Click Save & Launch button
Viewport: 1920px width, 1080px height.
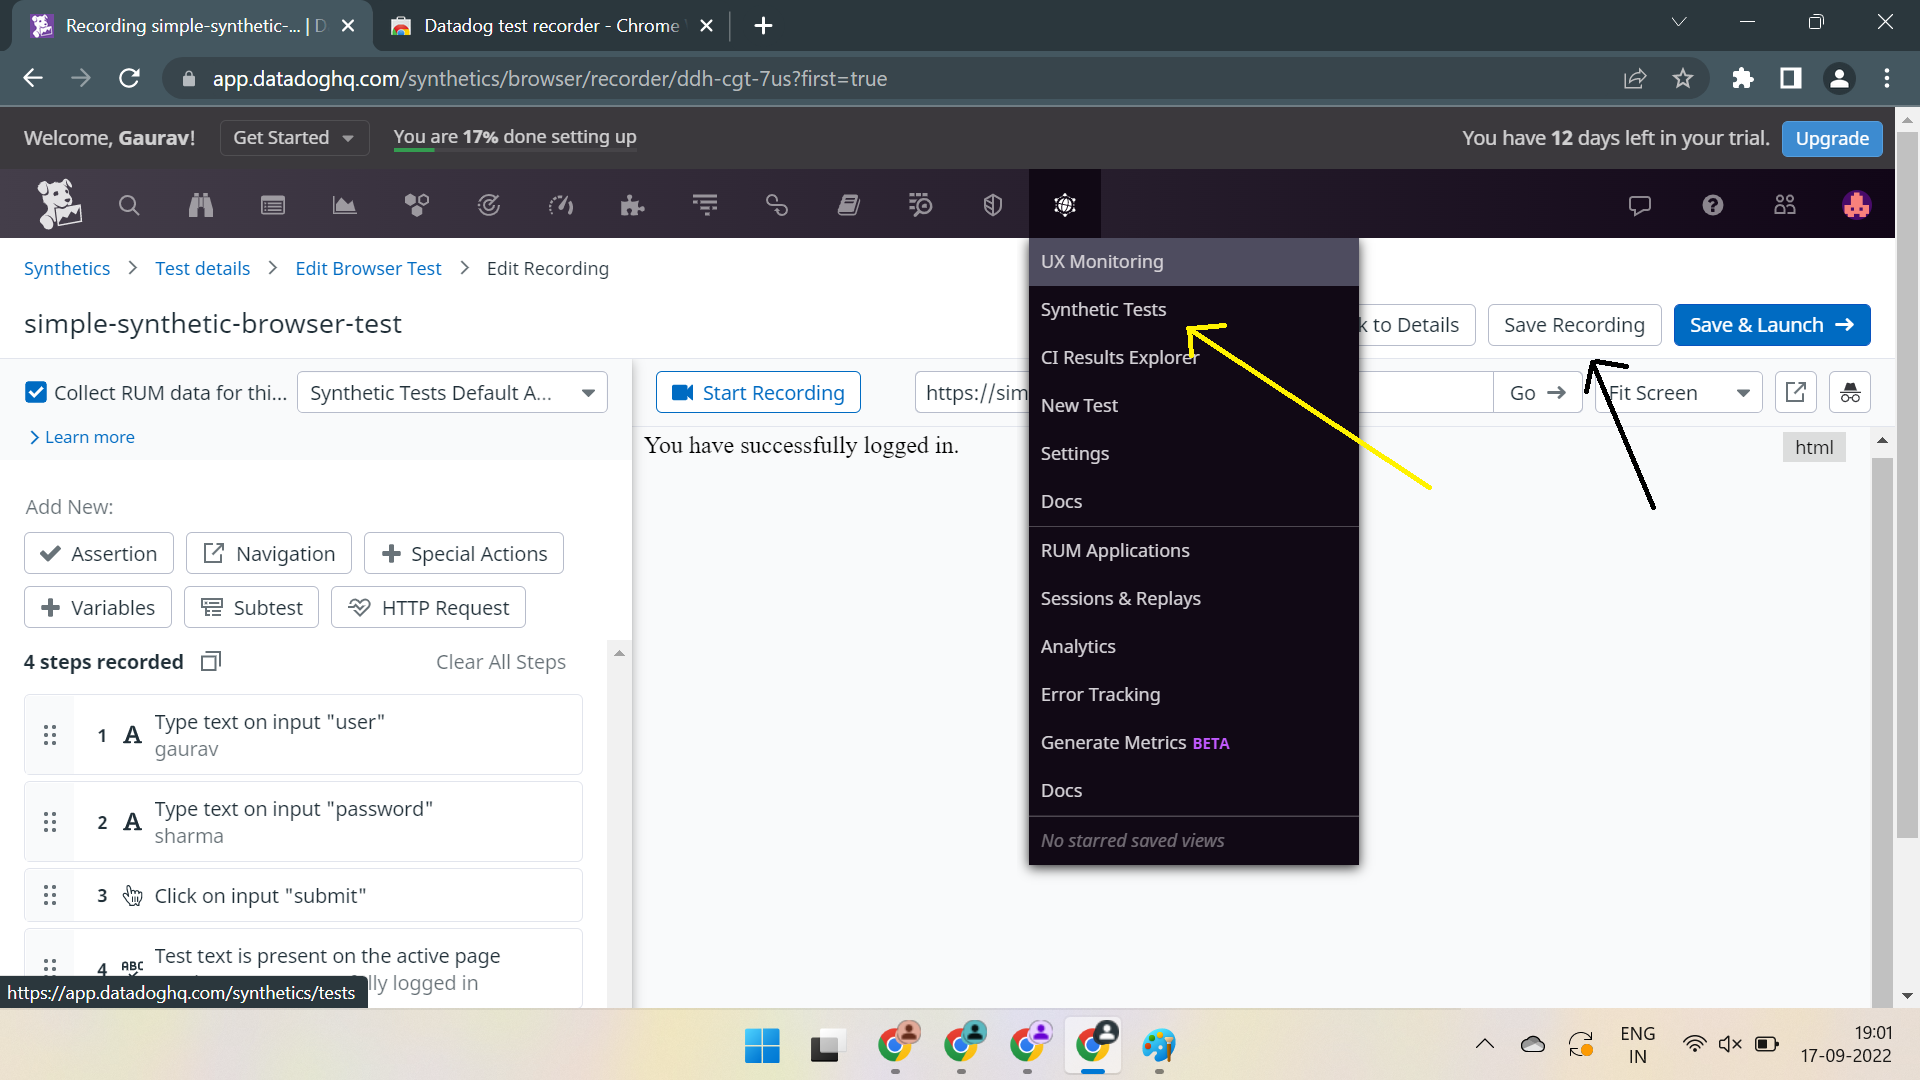coord(1772,325)
